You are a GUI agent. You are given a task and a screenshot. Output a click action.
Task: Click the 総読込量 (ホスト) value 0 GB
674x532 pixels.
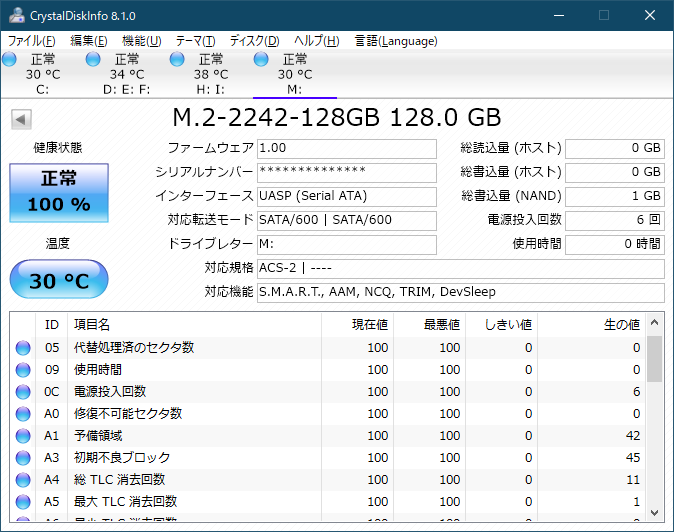[615, 149]
